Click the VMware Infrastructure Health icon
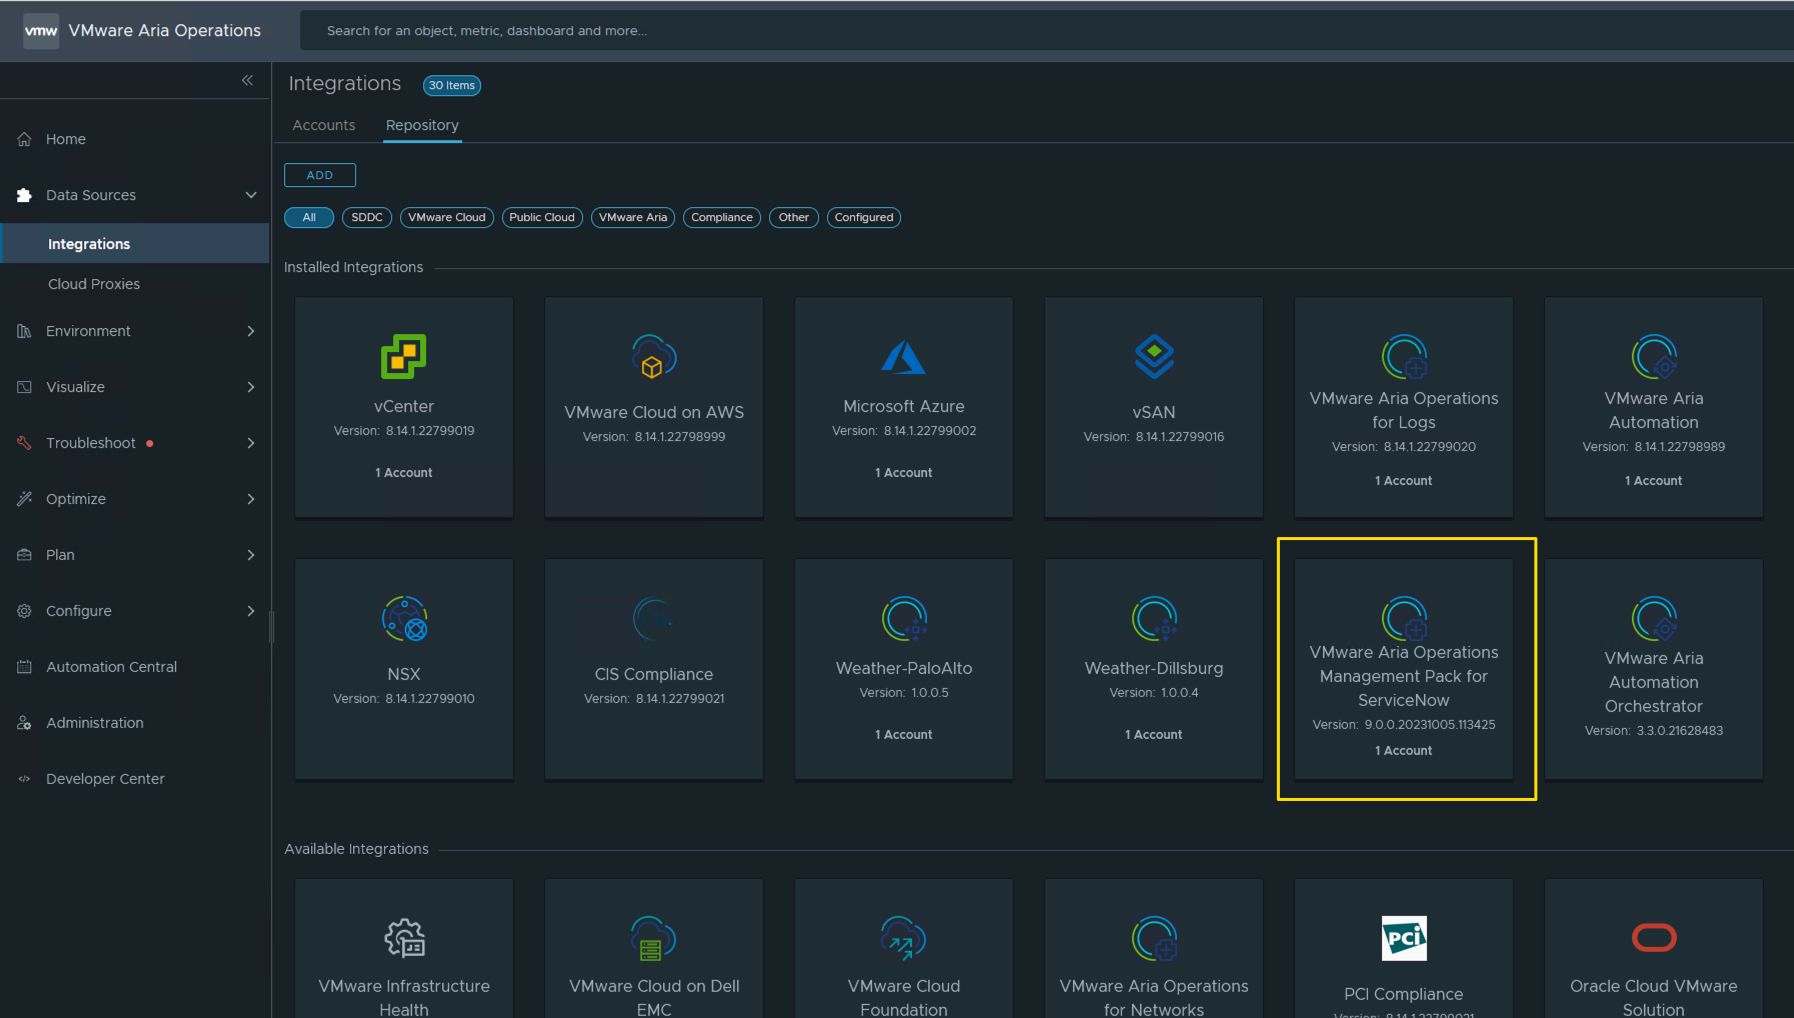1794x1018 pixels. click(x=404, y=938)
